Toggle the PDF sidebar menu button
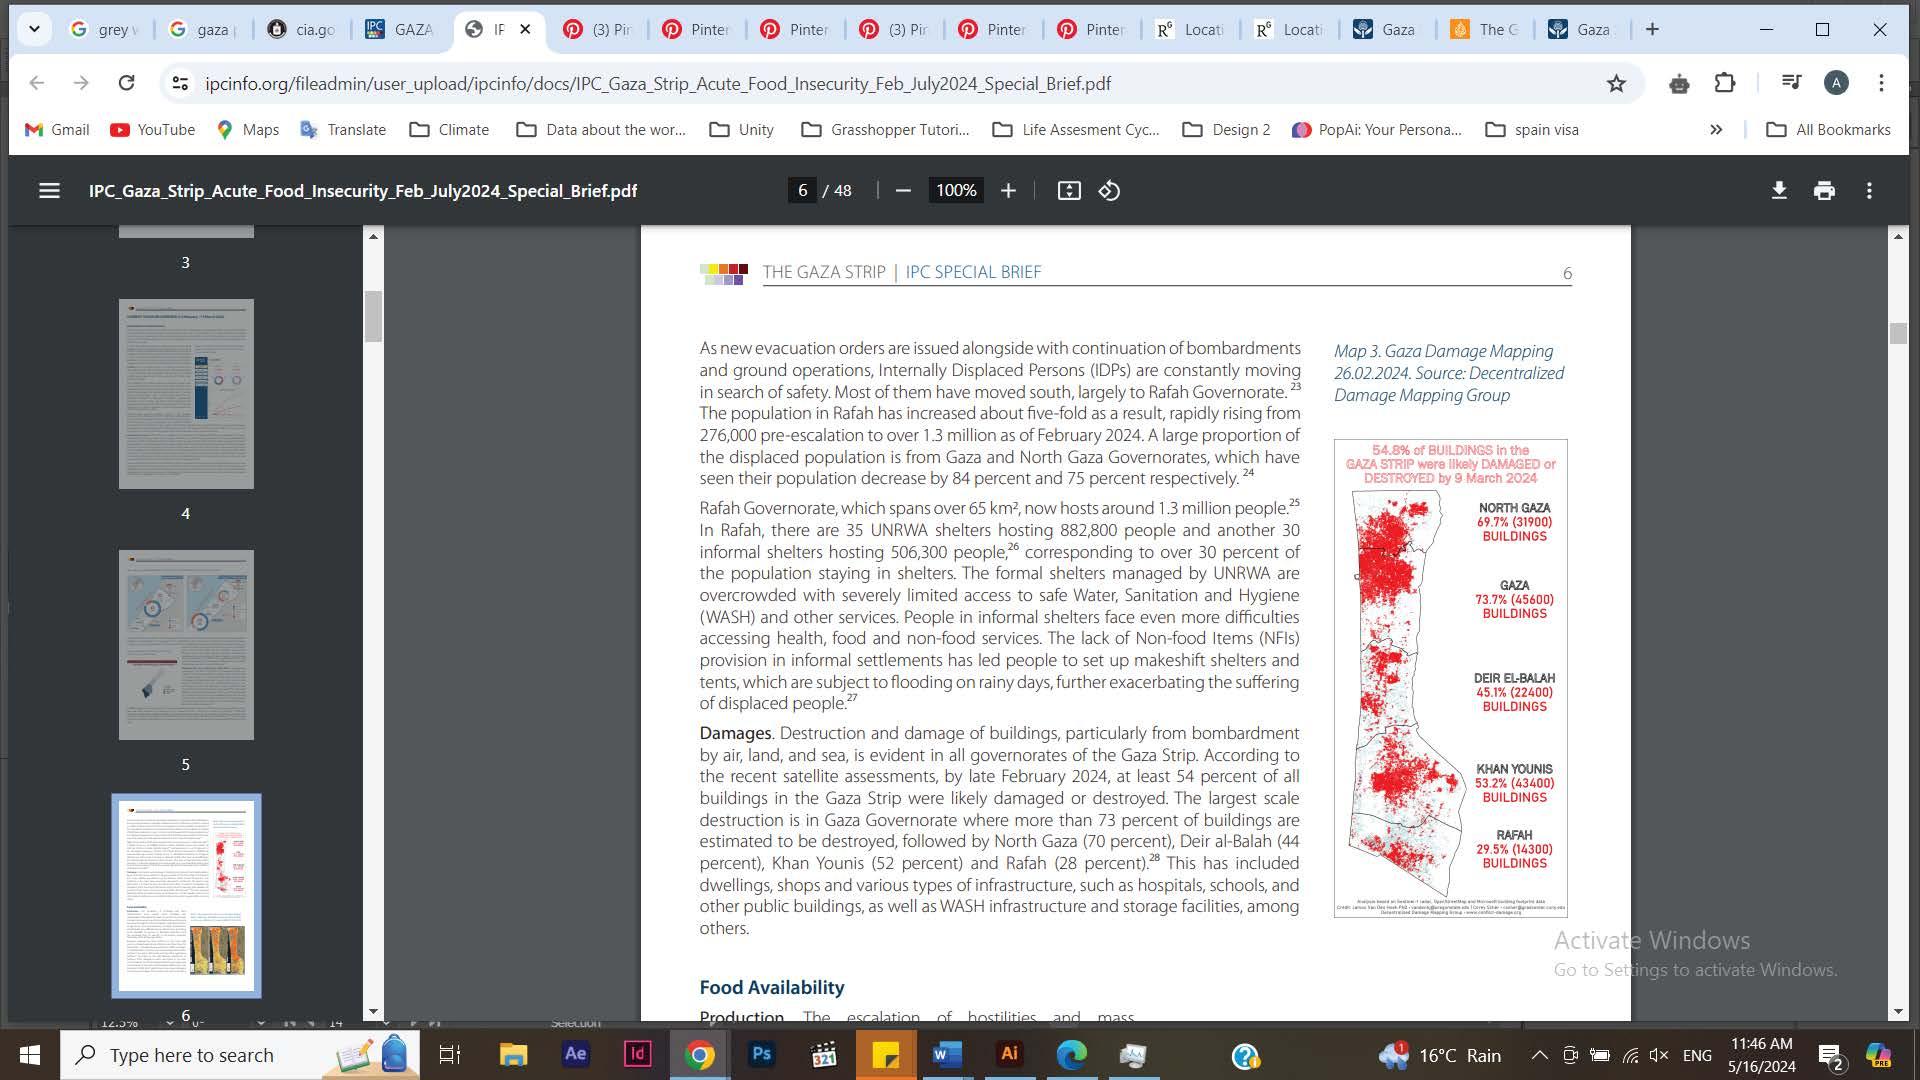This screenshot has width=1920, height=1080. point(49,190)
